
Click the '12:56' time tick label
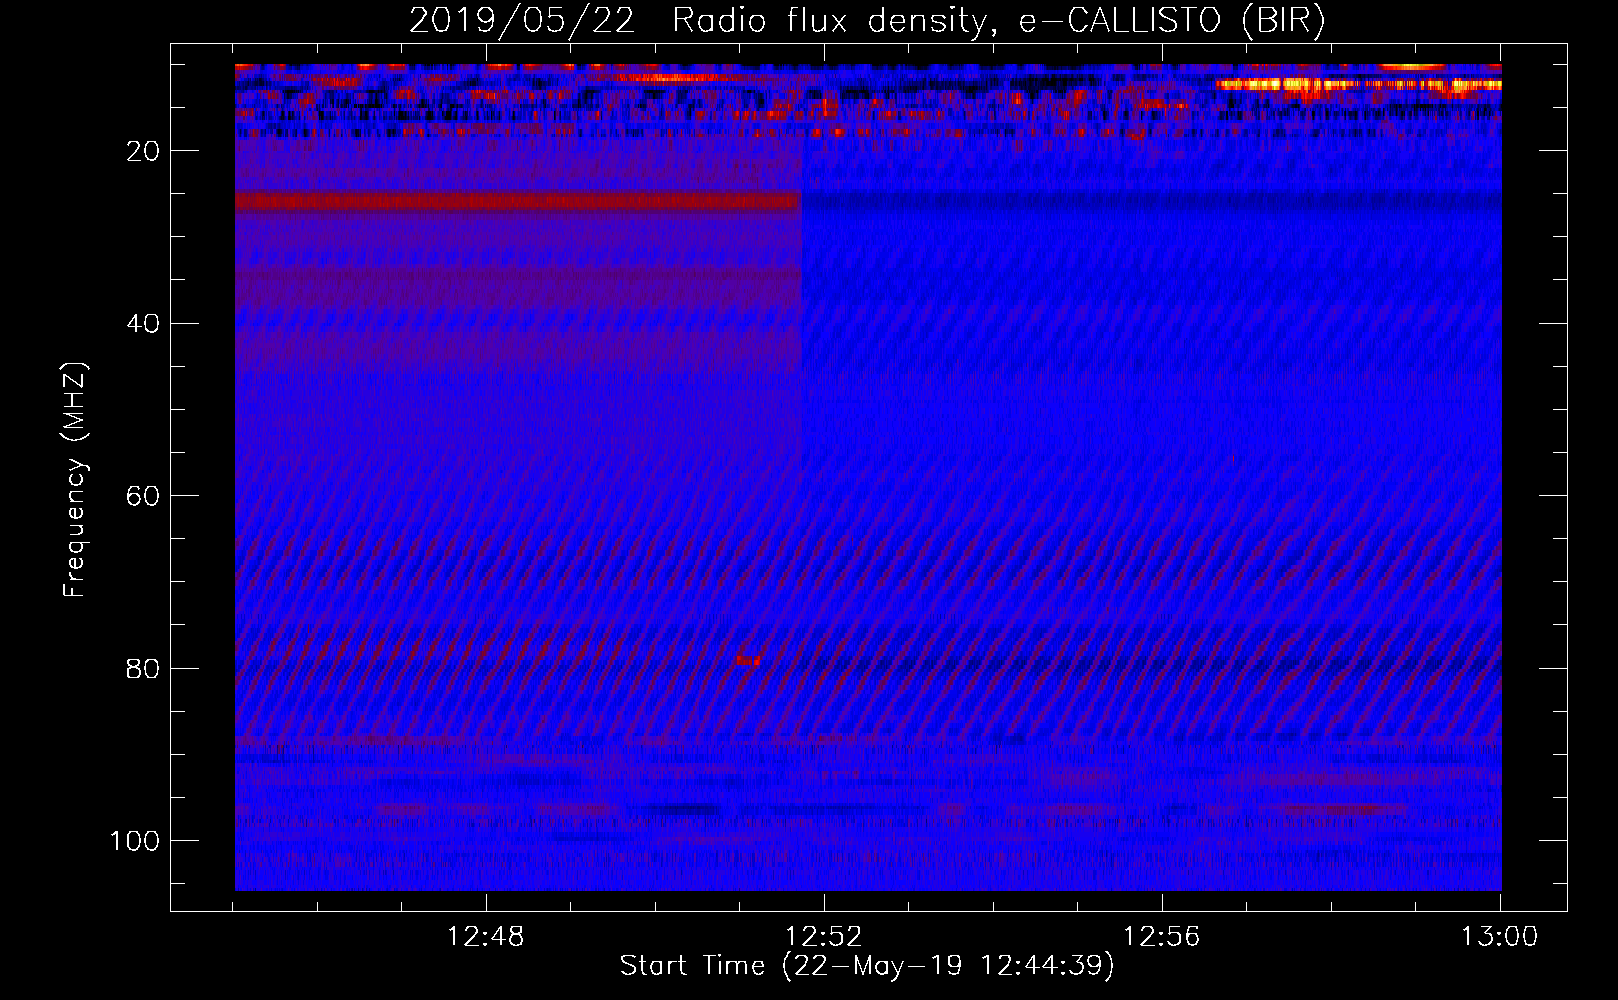[1161, 937]
